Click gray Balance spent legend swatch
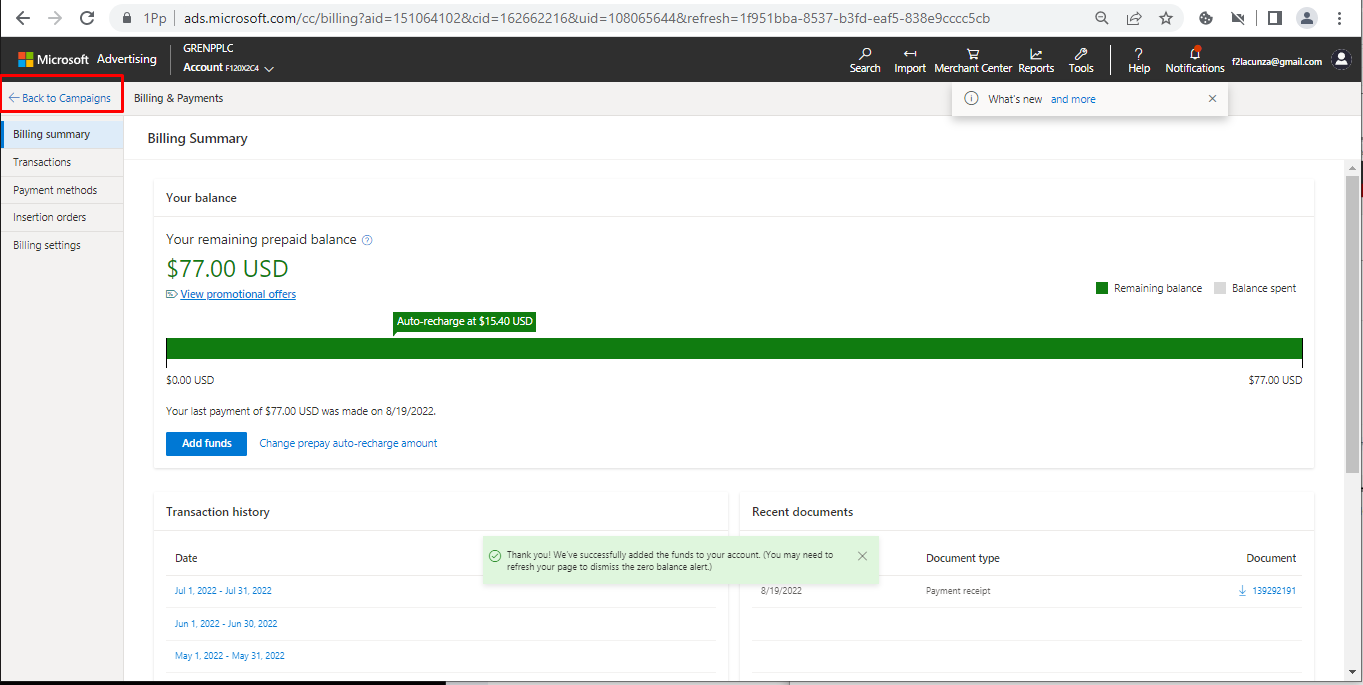This screenshot has width=1363, height=685. click(1220, 288)
